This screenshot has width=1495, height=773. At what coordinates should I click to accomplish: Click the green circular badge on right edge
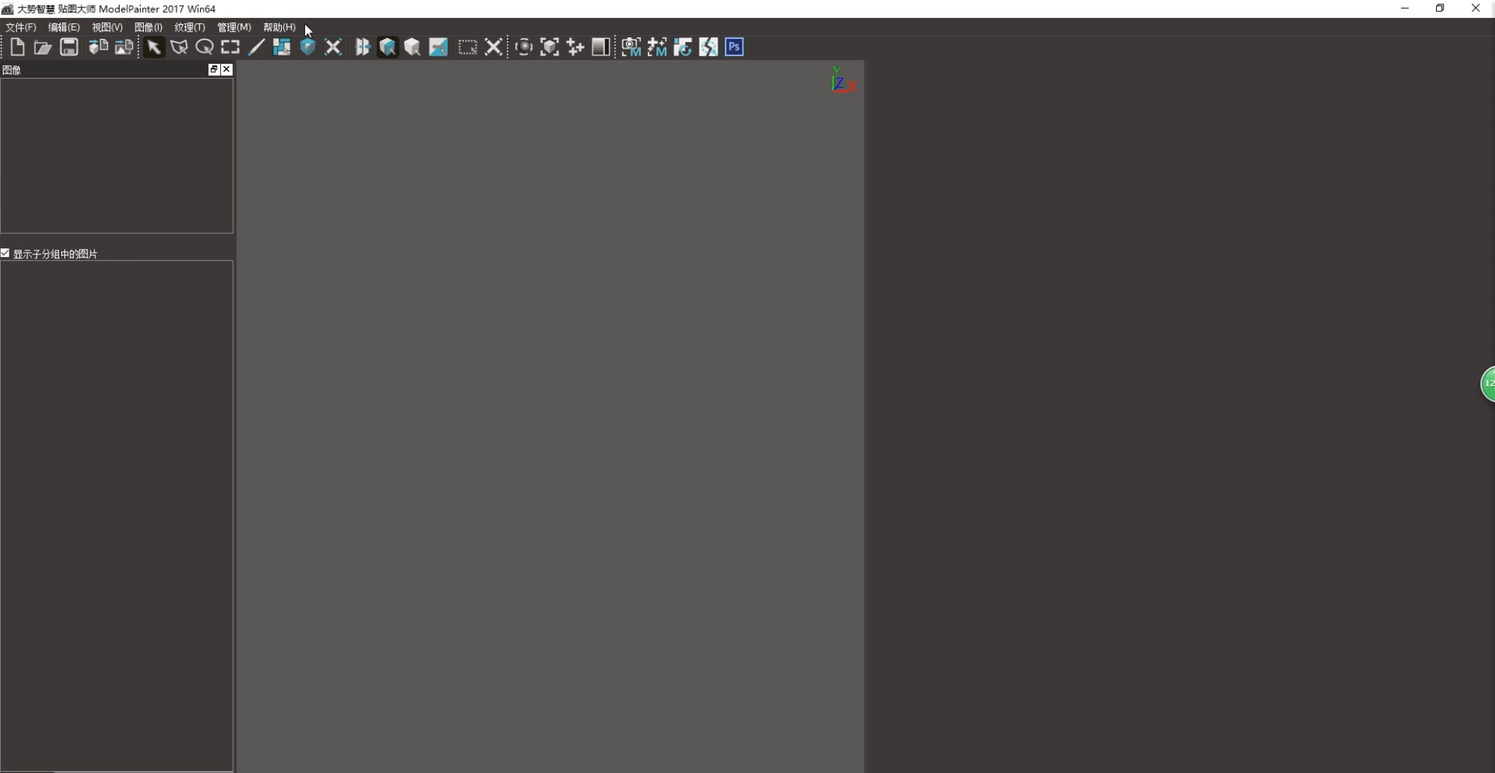point(1488,383)
